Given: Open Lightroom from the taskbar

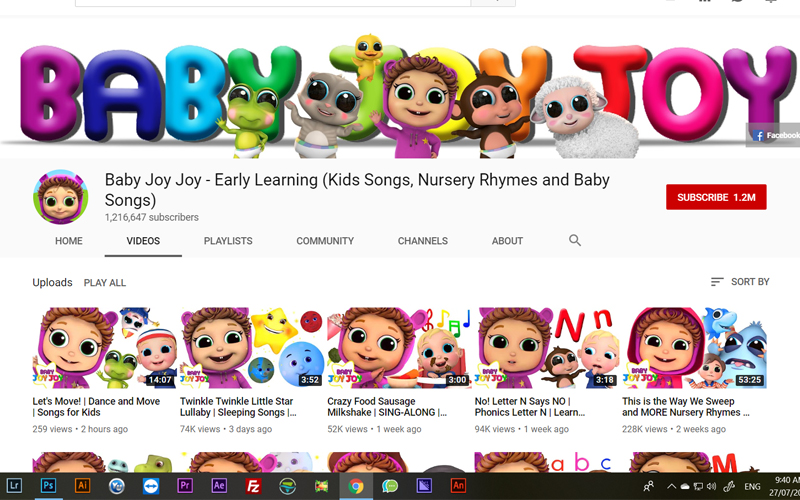Looking at the screenshot, I should [x=14, y=486].
